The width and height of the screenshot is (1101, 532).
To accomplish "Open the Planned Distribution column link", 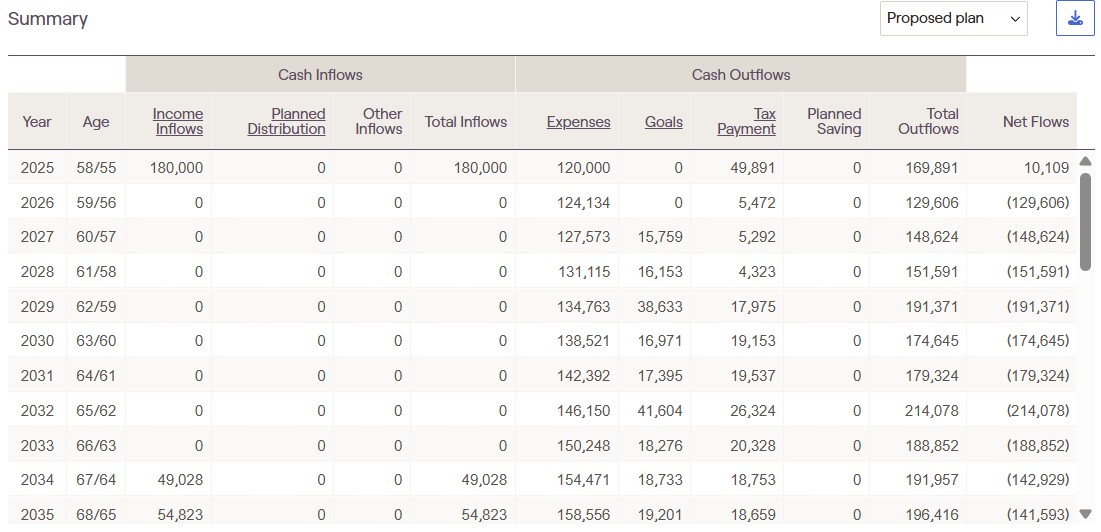I will pos(286,121).
